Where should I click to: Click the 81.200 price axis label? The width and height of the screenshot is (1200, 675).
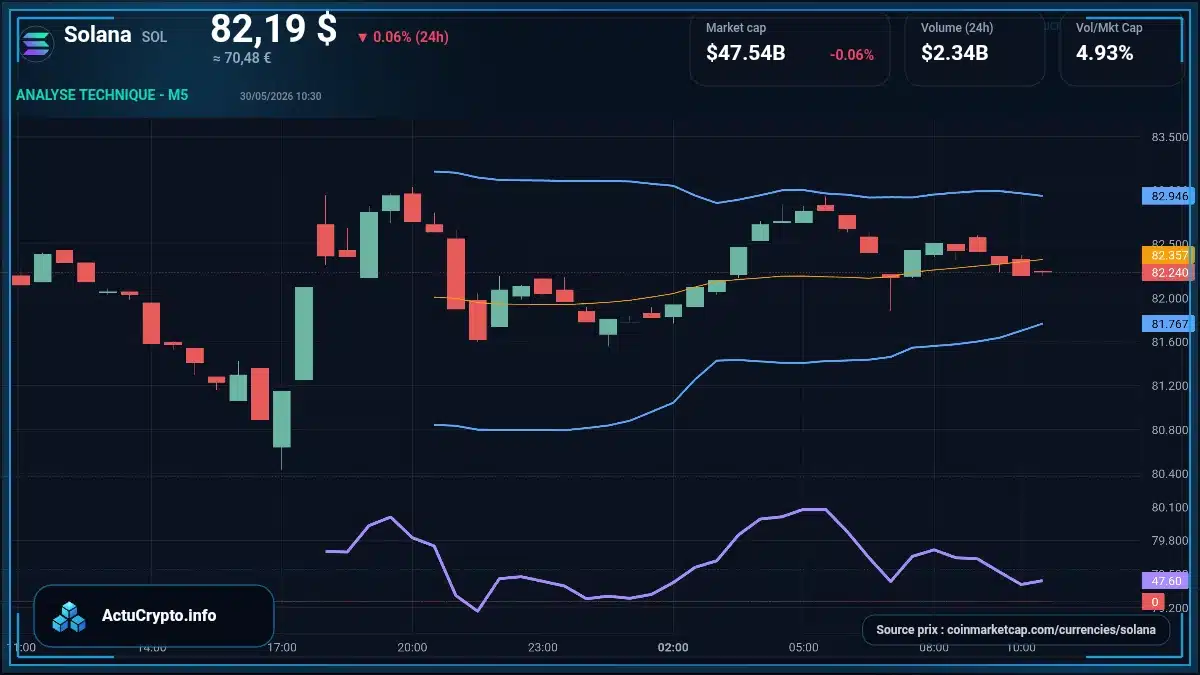click(1169, 386)
